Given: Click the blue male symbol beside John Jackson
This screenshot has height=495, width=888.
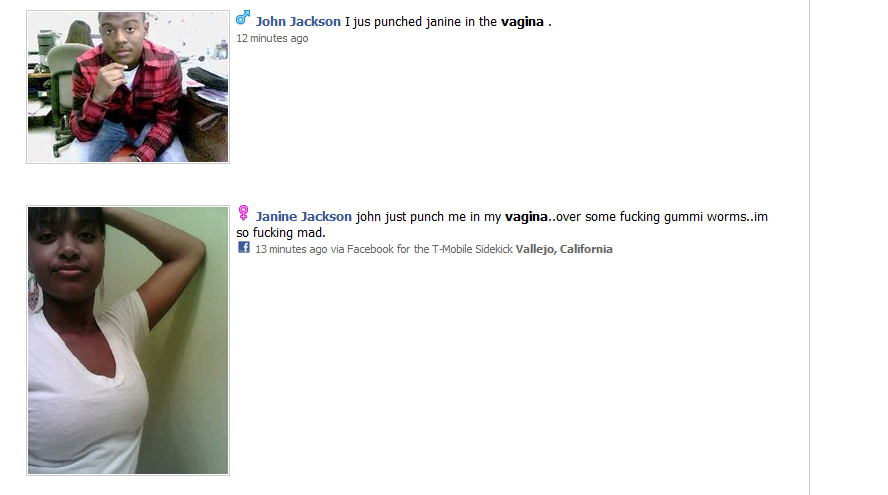Looking at the screenshot, I should pyautogui.click(x=243, y=18).
